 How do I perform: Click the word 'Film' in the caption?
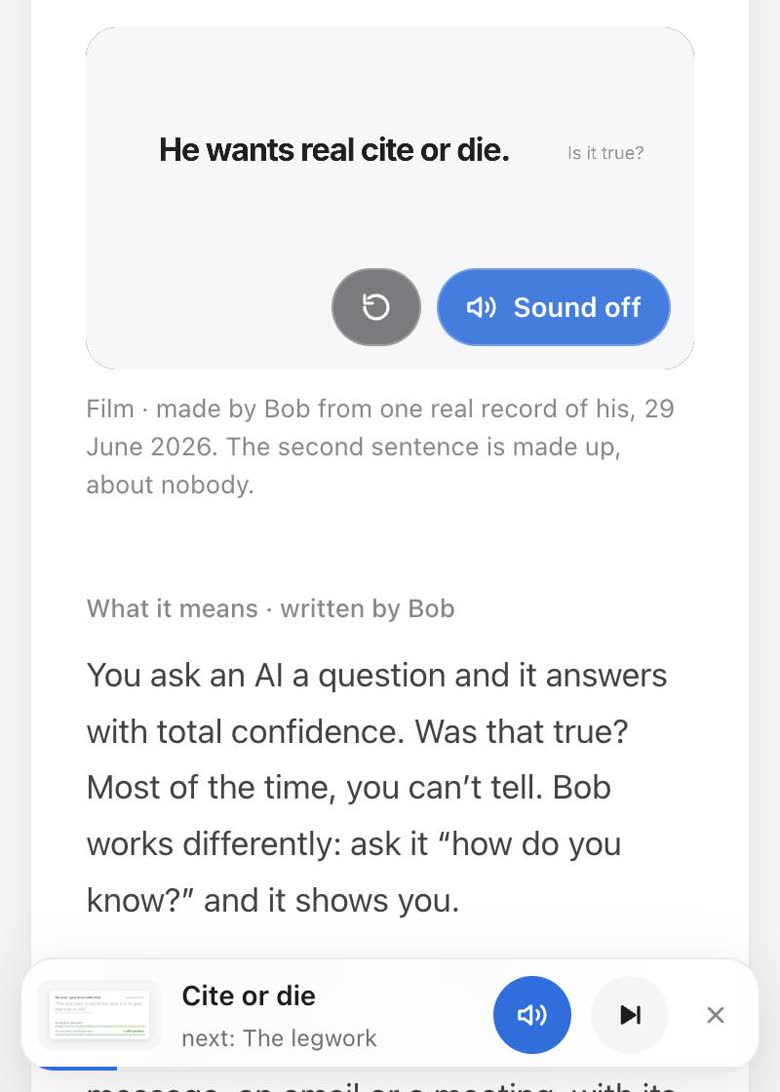(x=110, y=409)
